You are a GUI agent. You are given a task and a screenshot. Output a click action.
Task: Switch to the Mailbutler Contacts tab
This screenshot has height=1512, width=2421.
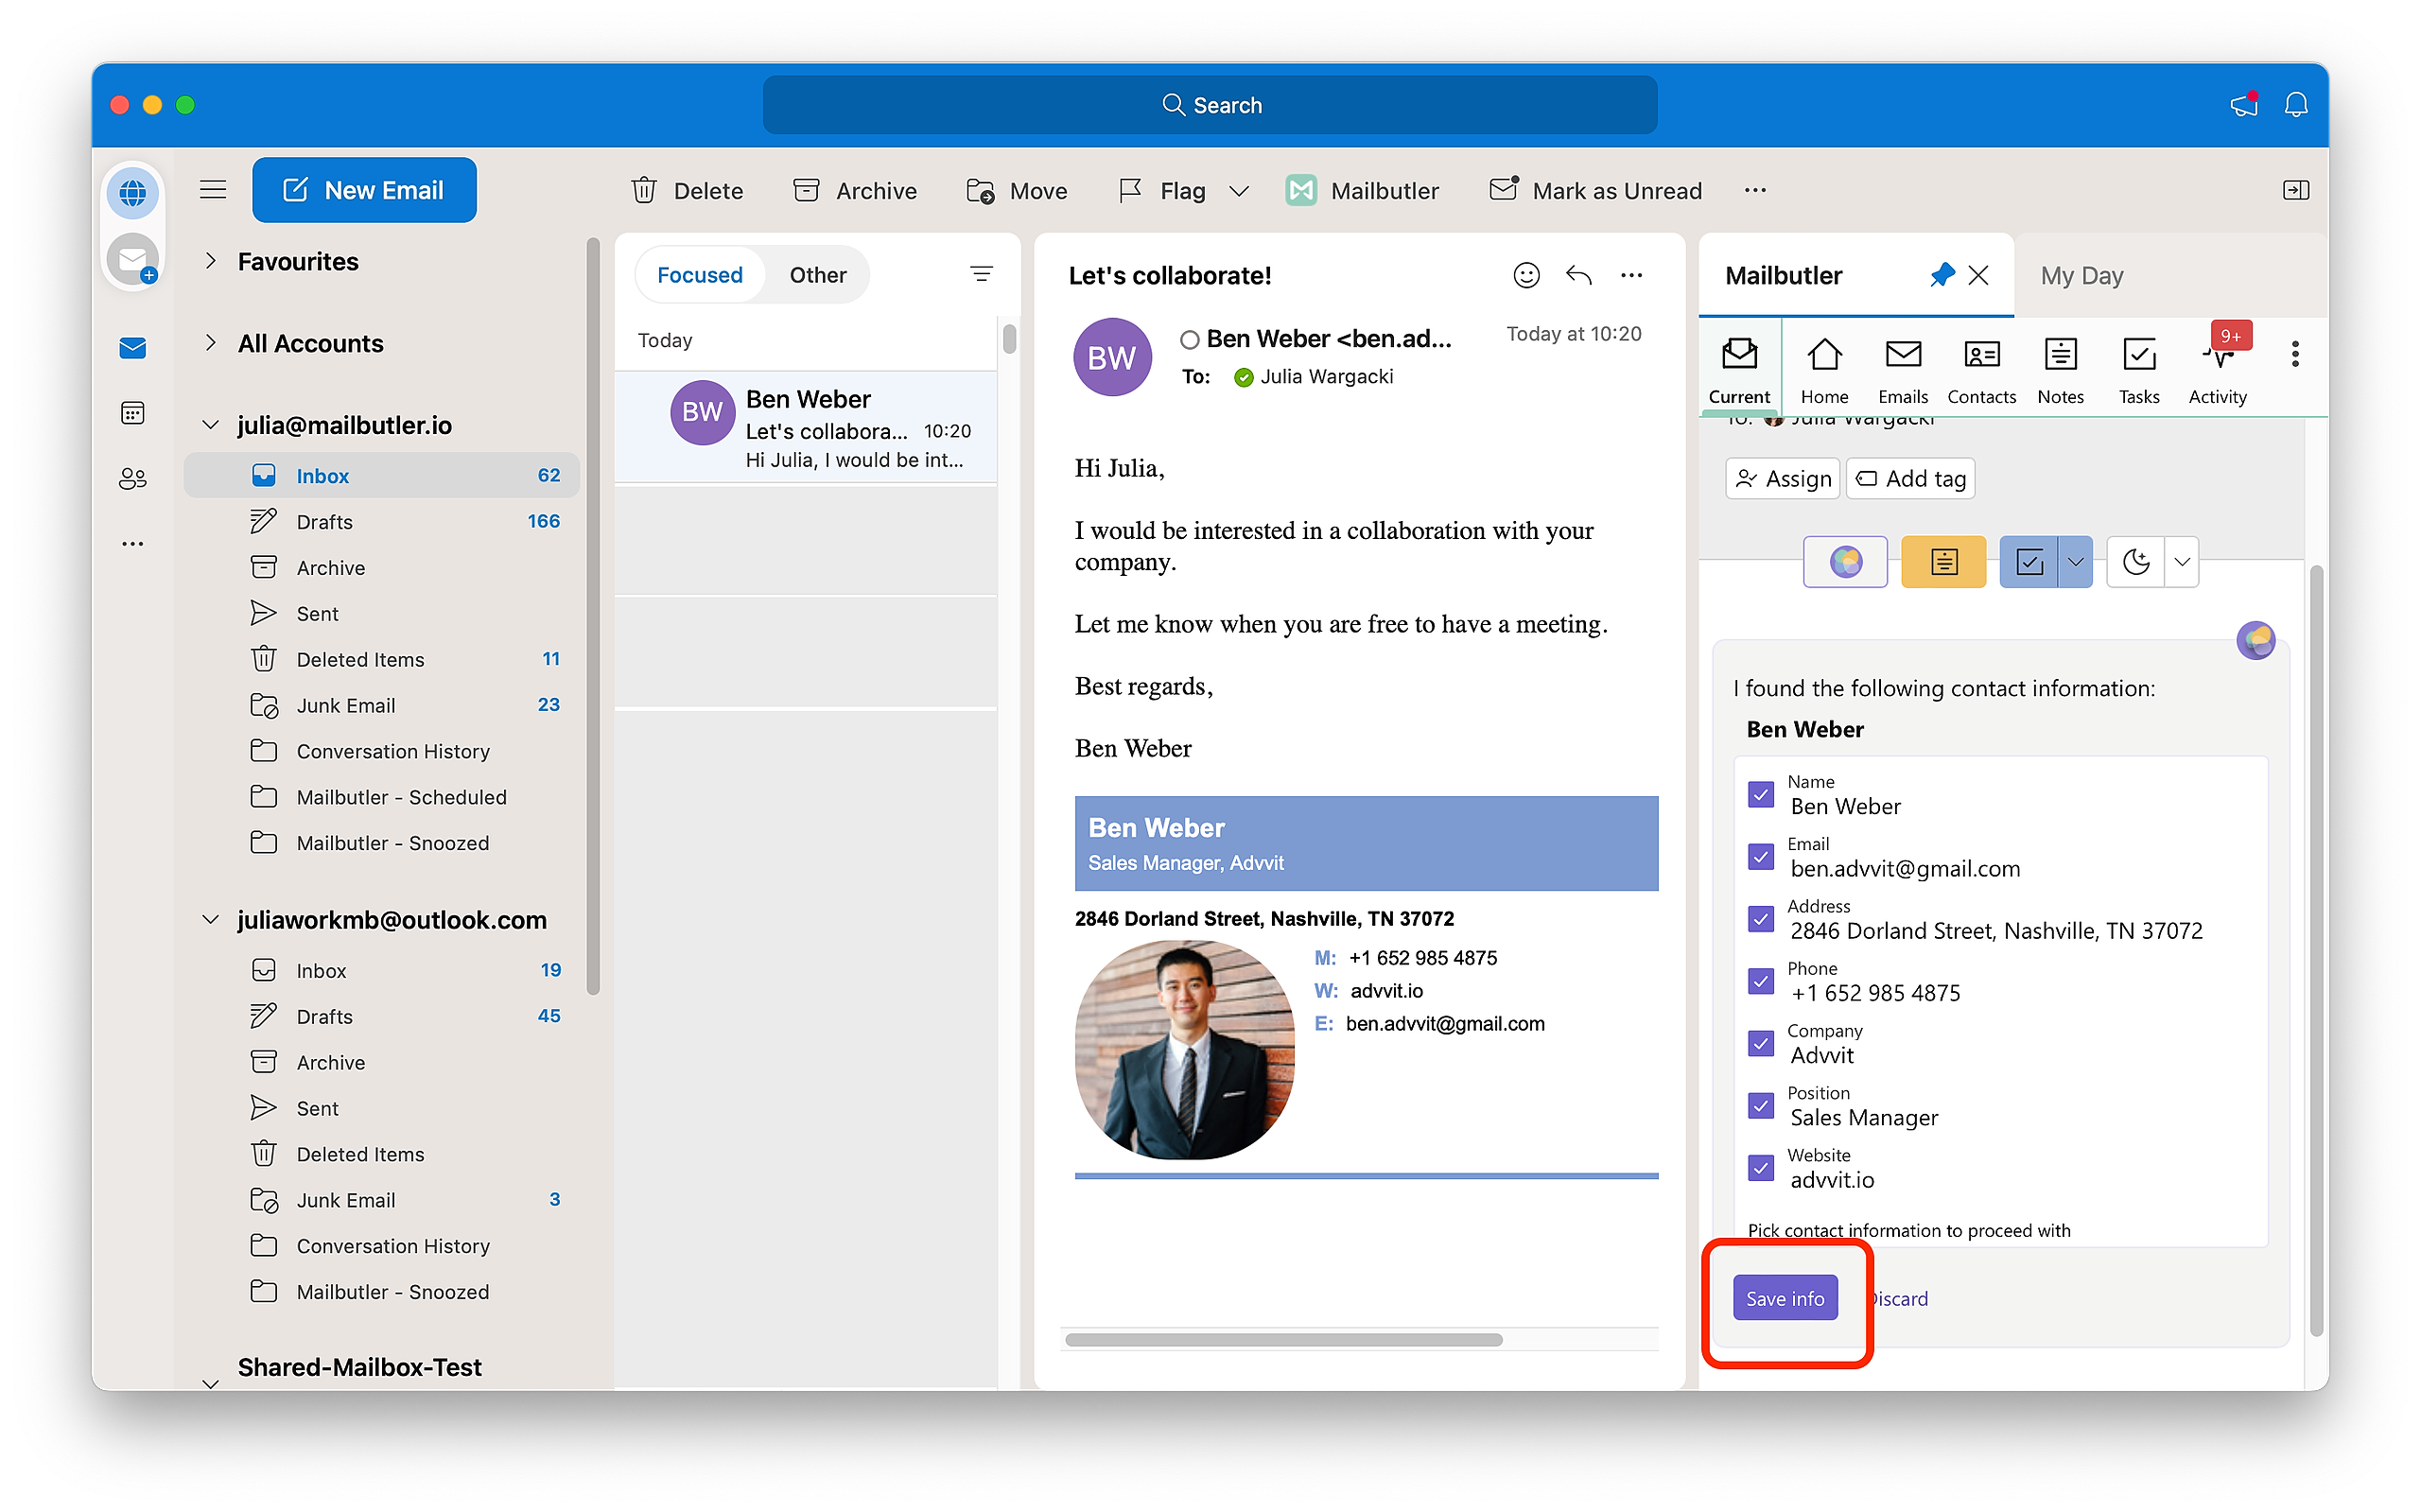click(1981, 371)
